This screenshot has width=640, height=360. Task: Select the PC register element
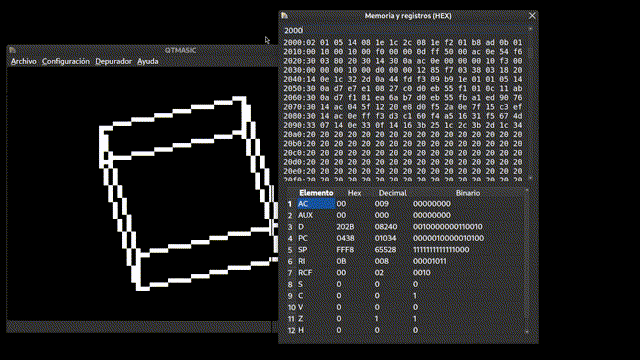coord(316,238)
